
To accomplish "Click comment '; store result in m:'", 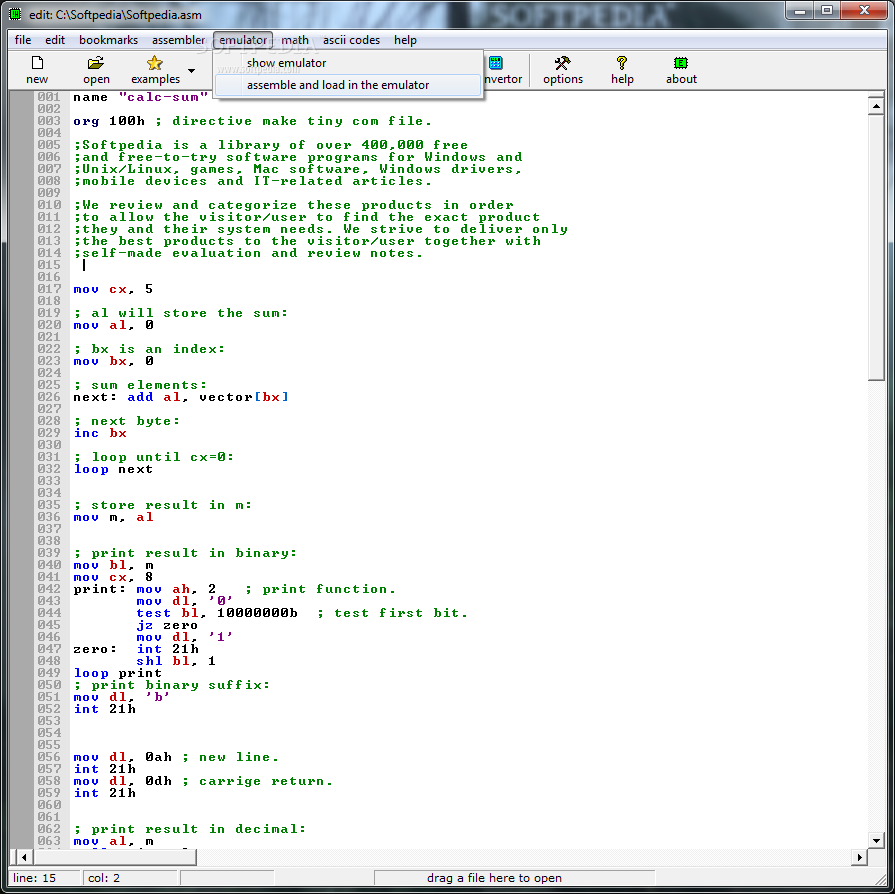I will (x=163, y=505).
